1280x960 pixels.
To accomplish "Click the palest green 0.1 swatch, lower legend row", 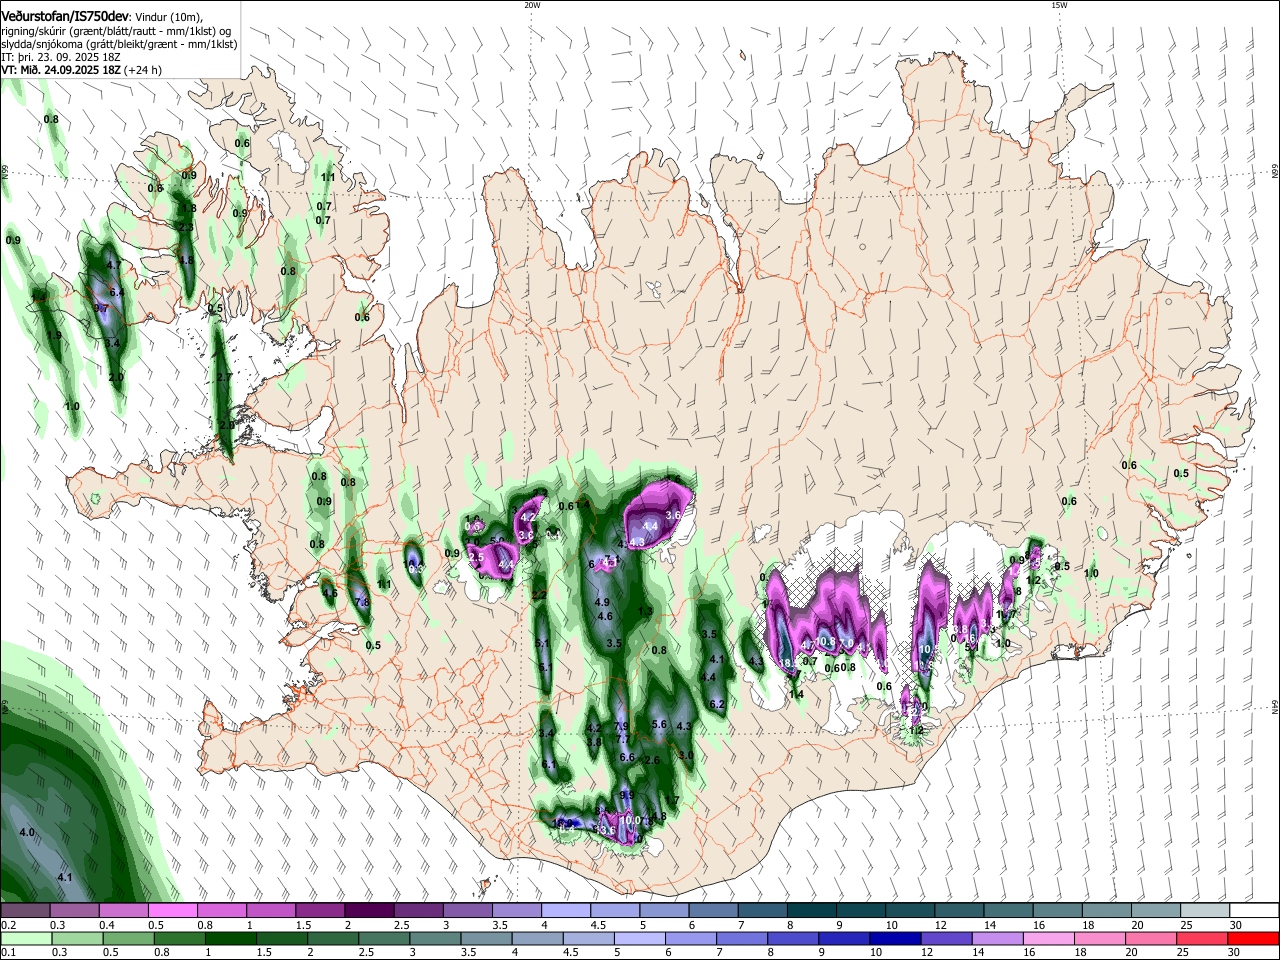I will (26, 938).
